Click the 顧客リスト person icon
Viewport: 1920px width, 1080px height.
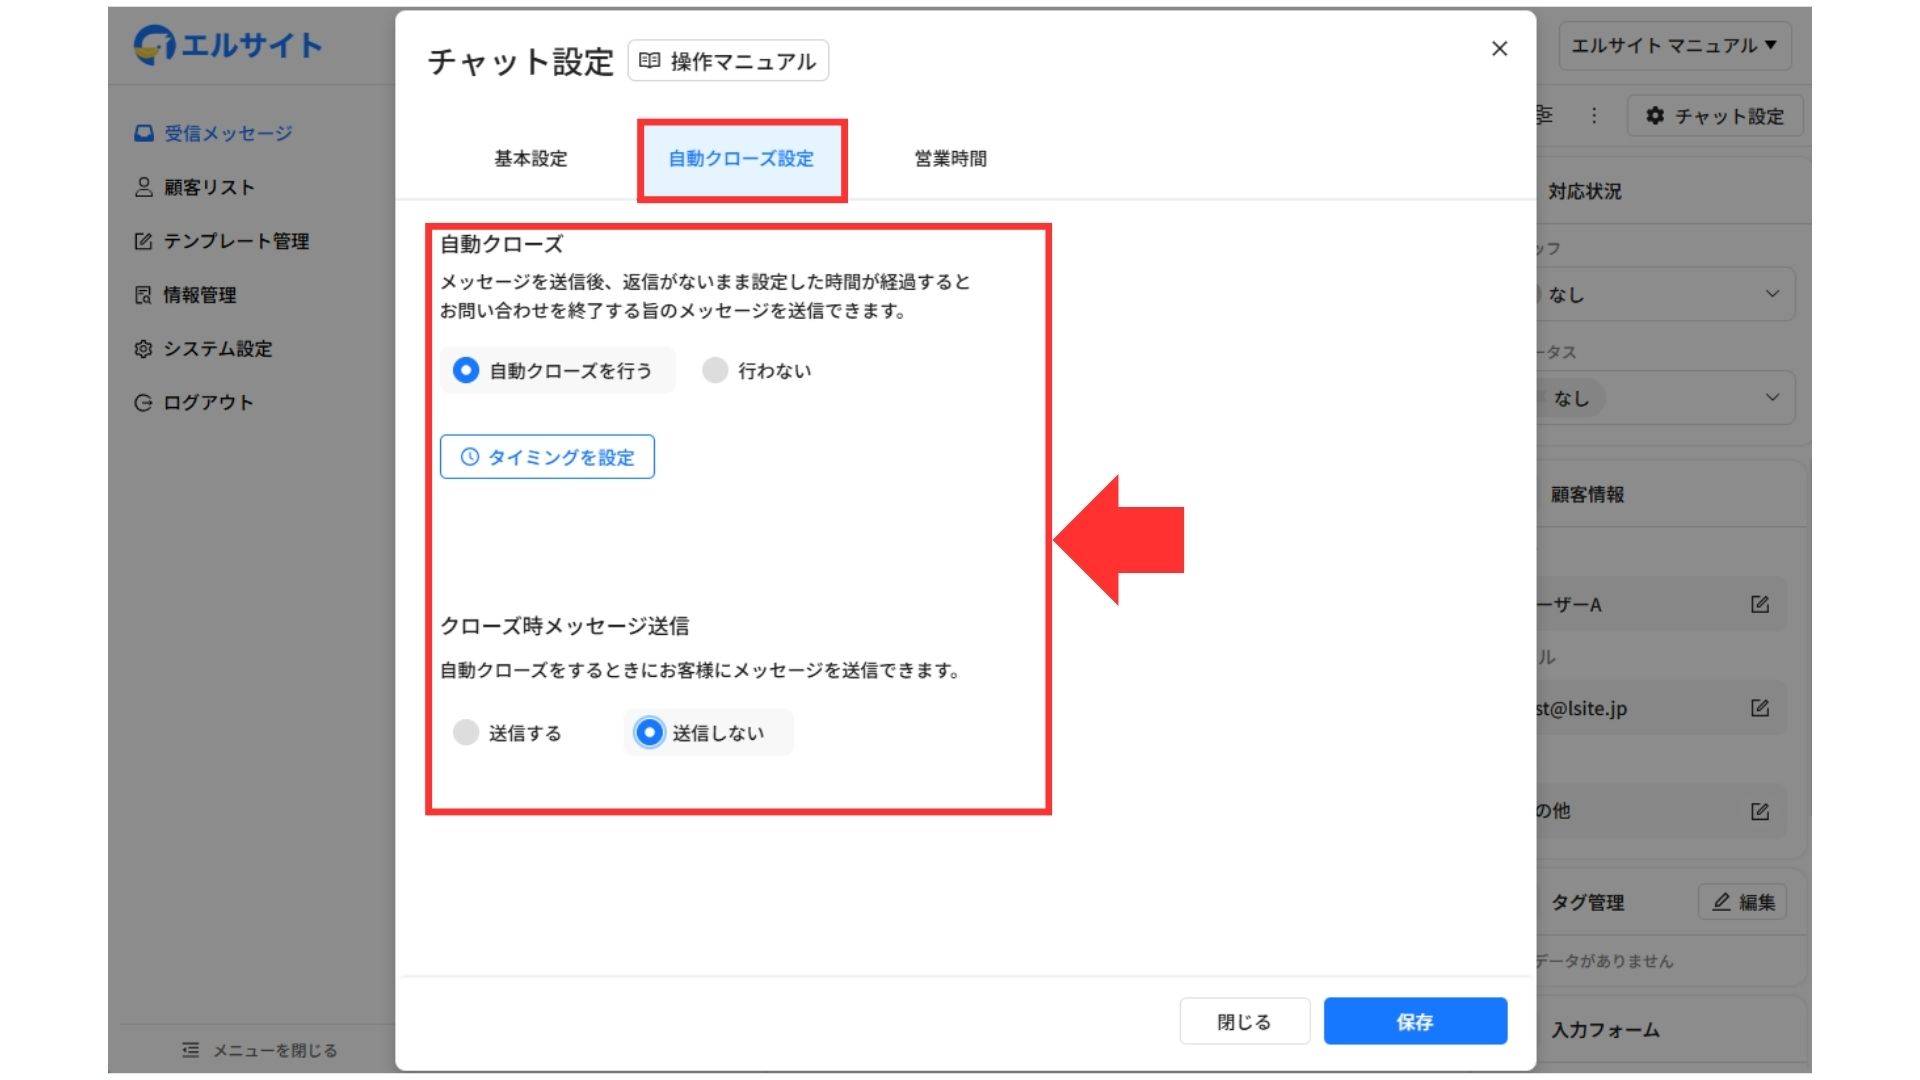click(x=144, y=187)
